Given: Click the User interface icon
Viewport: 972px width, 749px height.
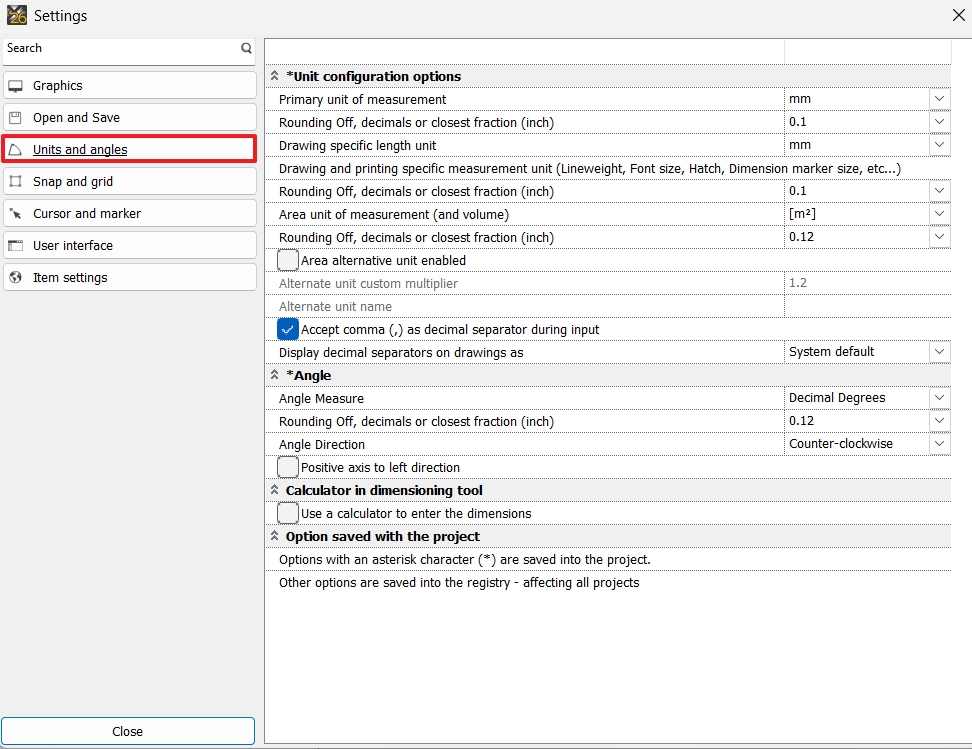Looking at the screenshot, I should click(x=15, y=246).
